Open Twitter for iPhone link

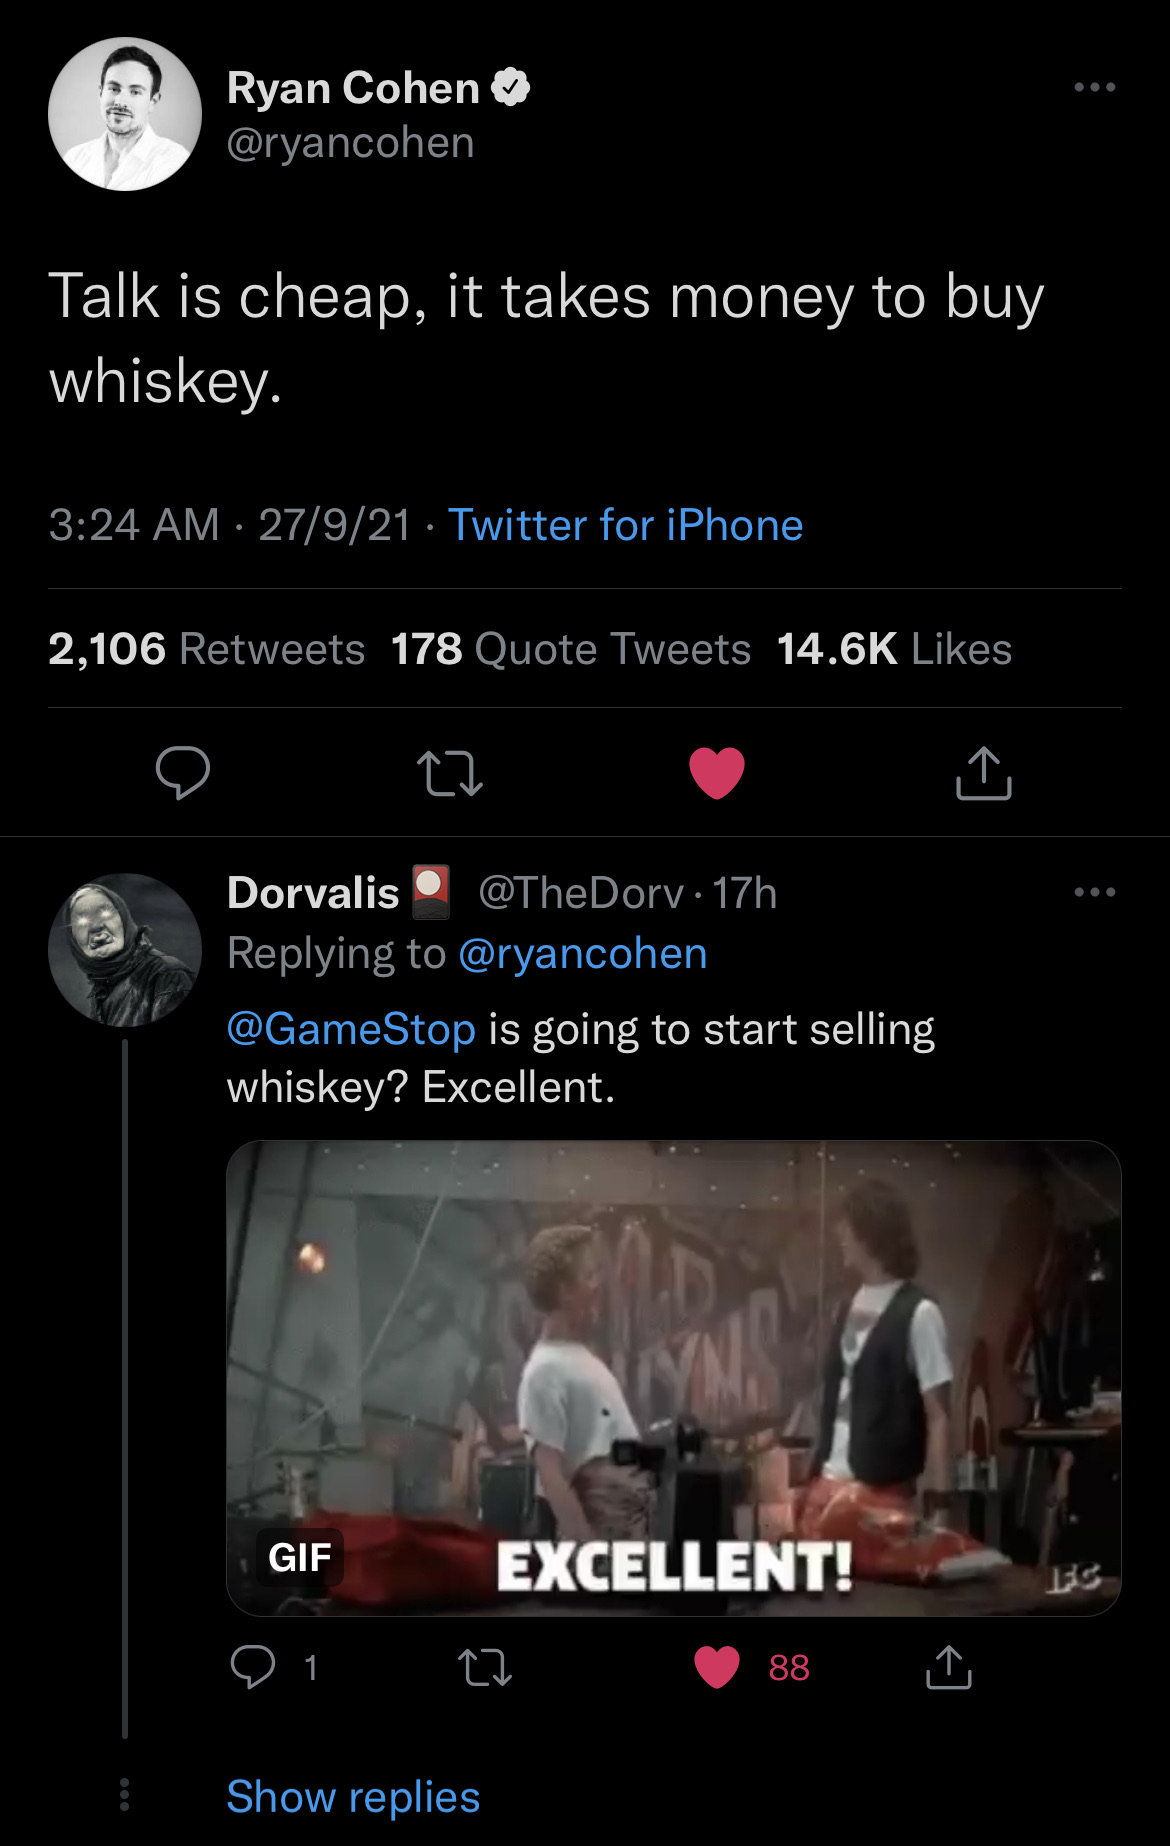point(625,525)
